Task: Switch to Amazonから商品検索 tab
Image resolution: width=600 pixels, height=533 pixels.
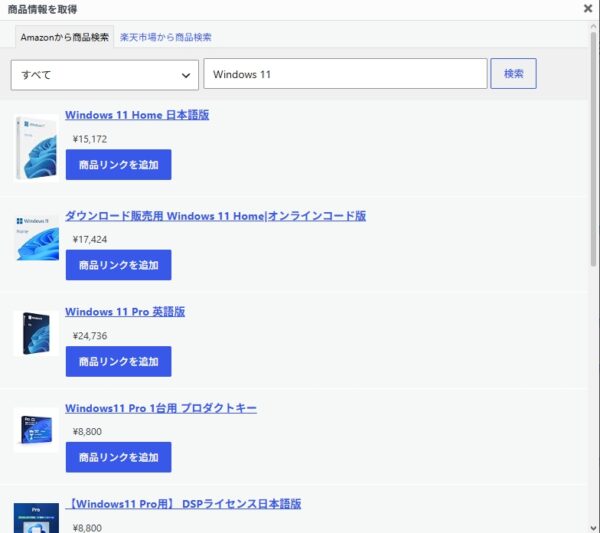Action: point(64,37)
